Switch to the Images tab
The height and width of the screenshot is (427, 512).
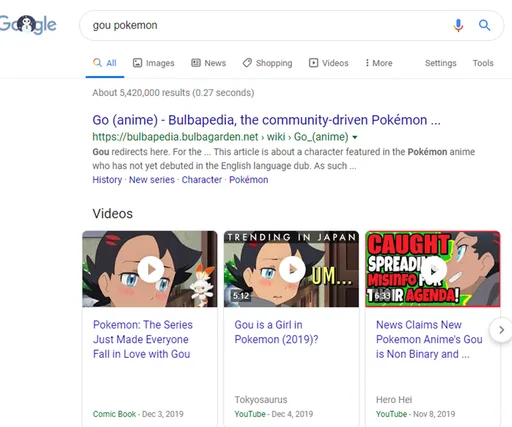[x=153, y=63]
